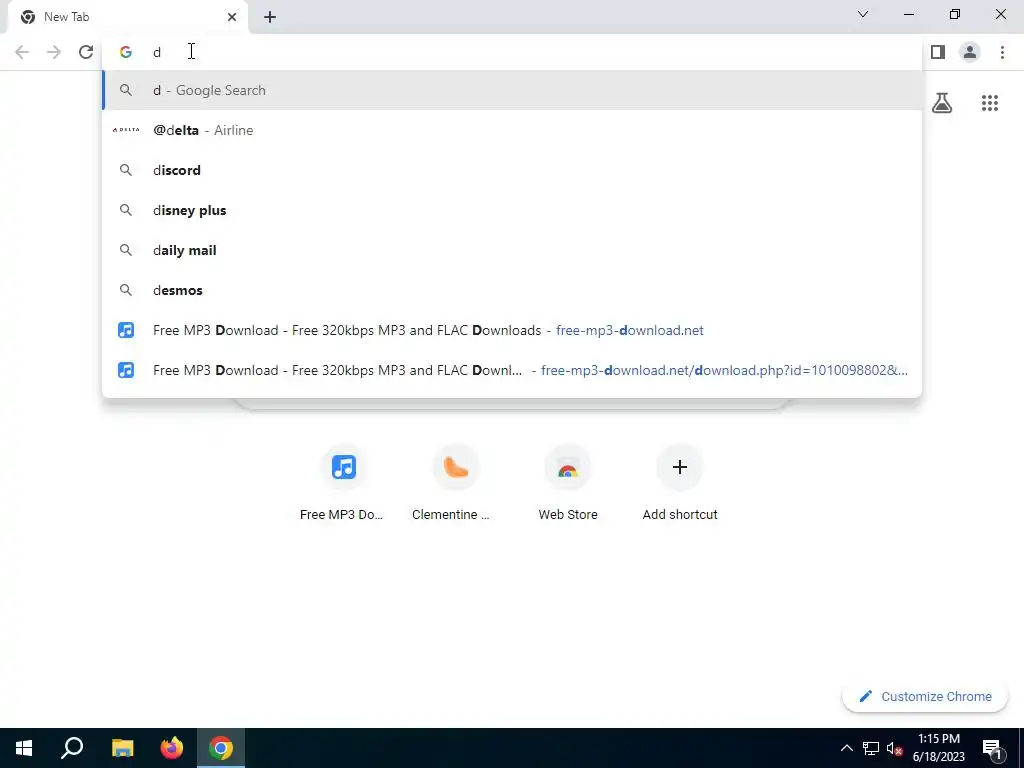
Task: Launch Firefox from the taskbar
Action: 172,748
